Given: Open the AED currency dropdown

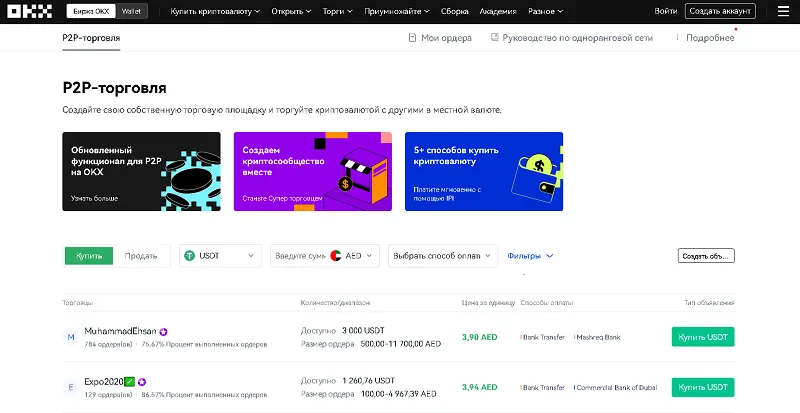Looking at the screenshot, I should (x=352, y=256).
